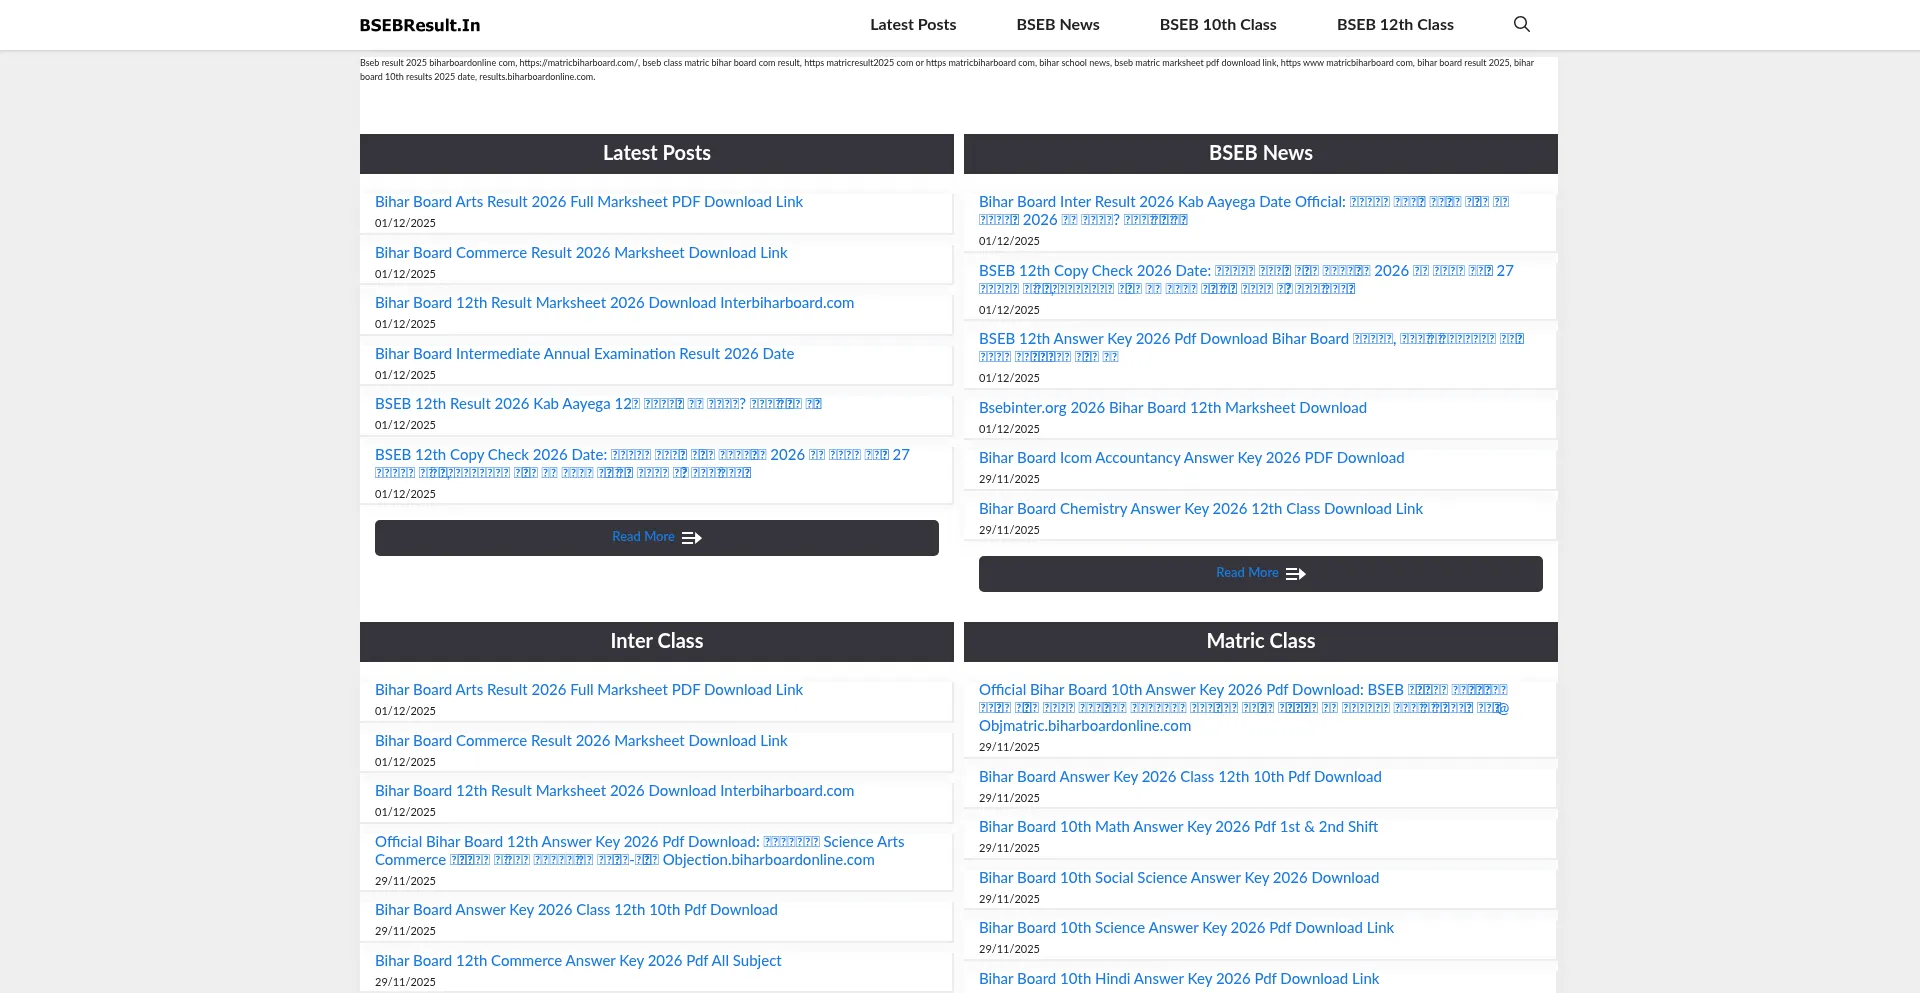Open Bsebinter.org 2026 12th Marksheet Download link
This screenshot has height=993, width=1920.
tap(1172, 408)
